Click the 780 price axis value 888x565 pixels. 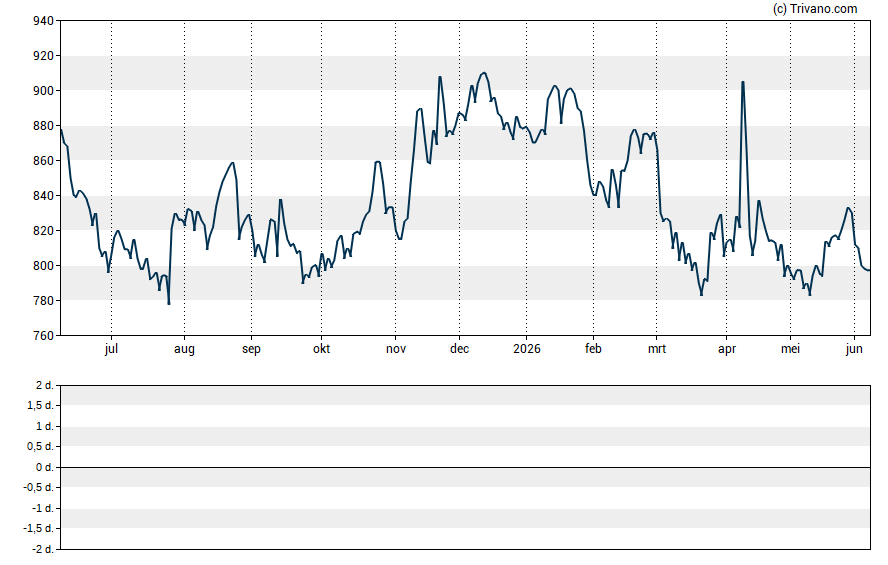pos(43,301)
